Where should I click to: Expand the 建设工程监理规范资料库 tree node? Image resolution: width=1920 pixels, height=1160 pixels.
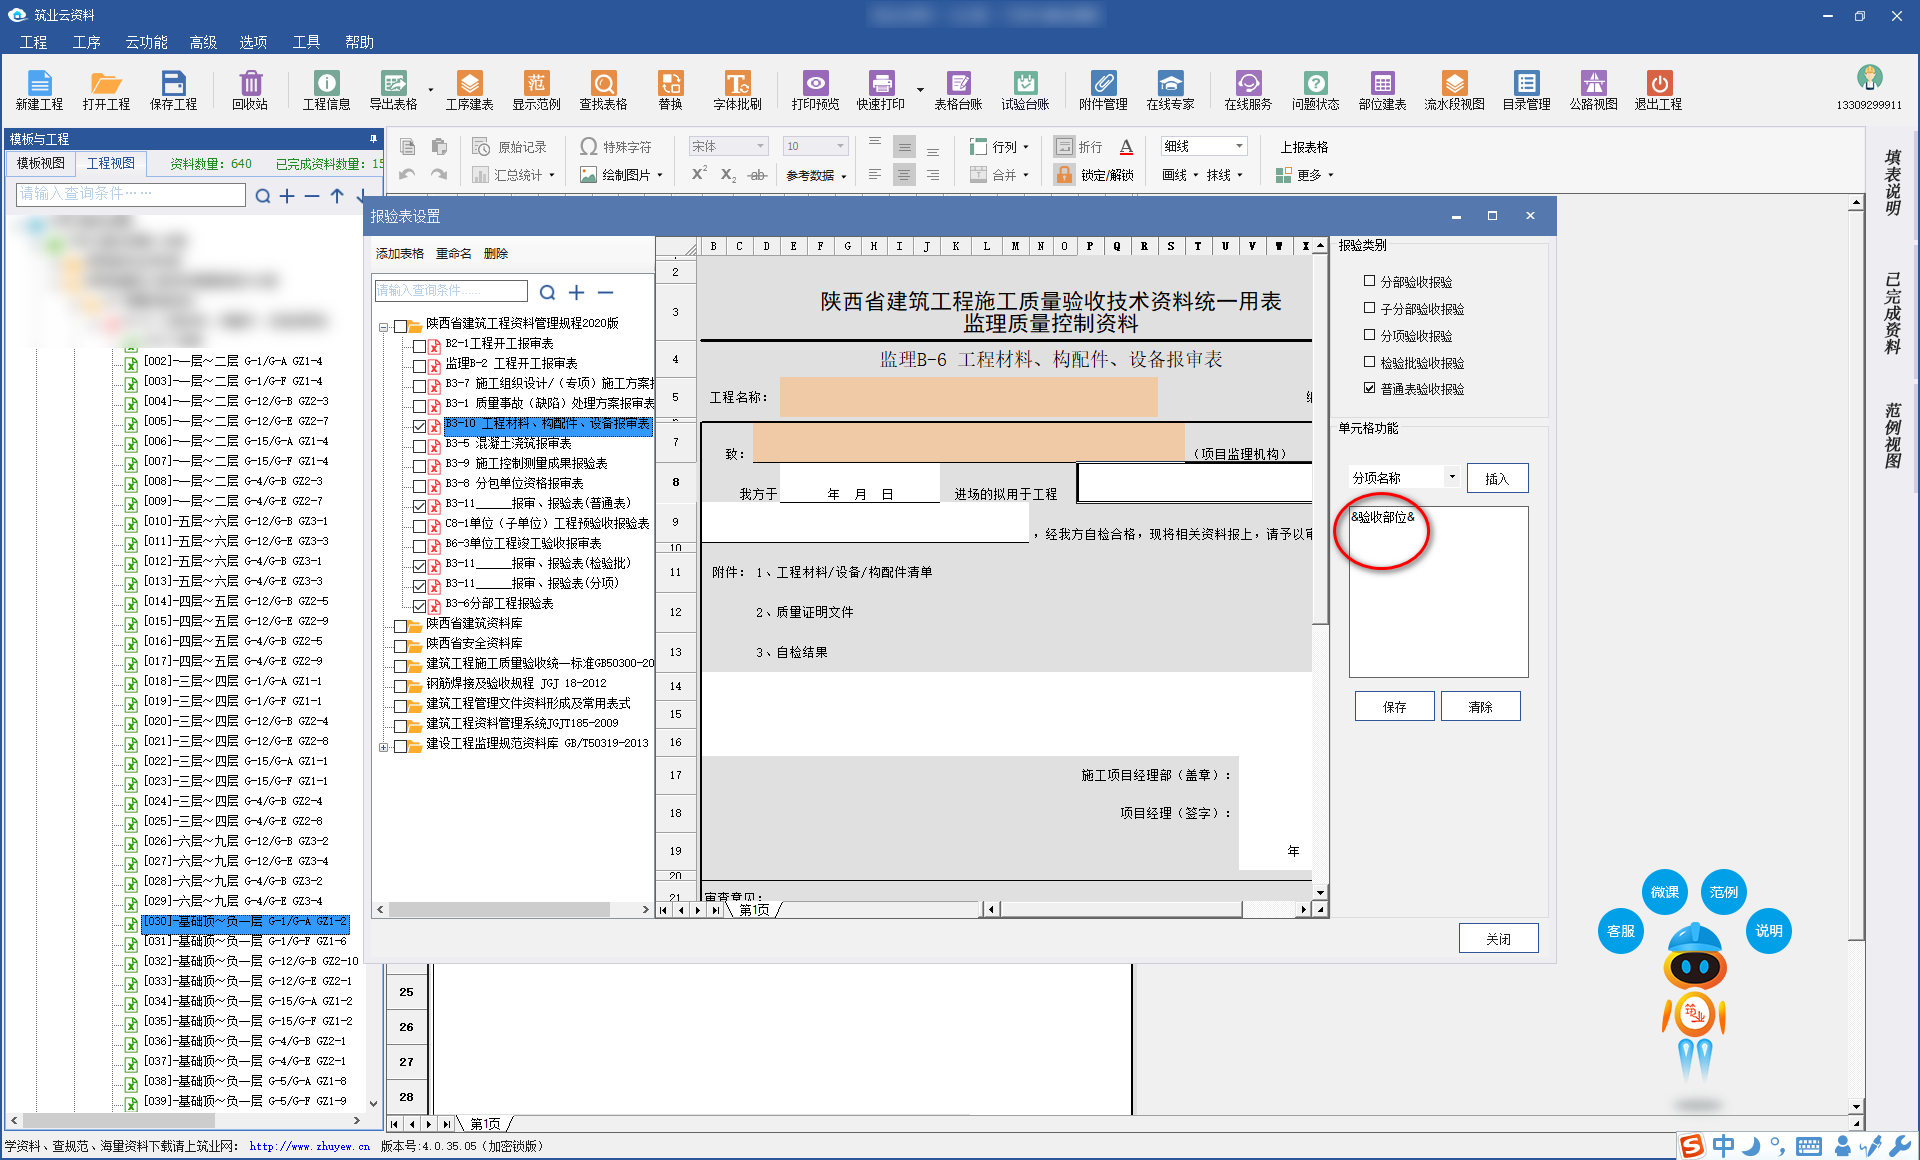pos(384,746)
